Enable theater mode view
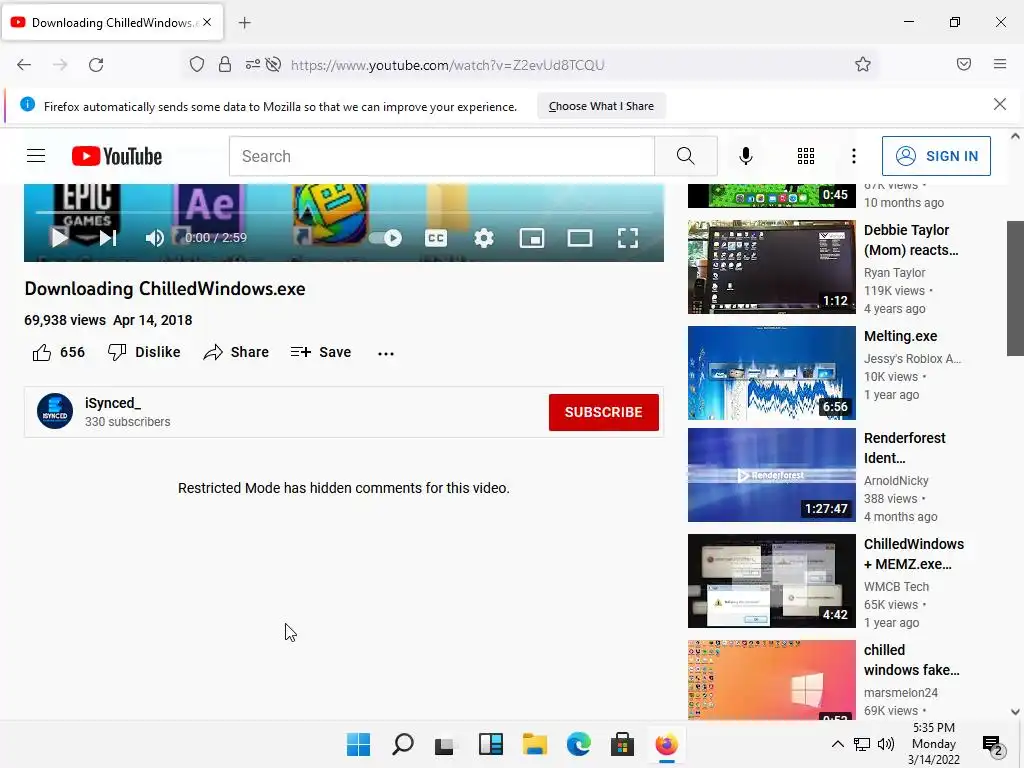This screenshot has width=1024, height=768. tap(580, 238)
